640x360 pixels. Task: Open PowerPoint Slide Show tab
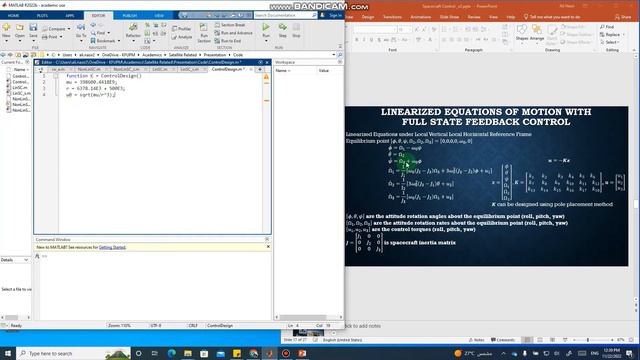pyautogui.click(x=449, y=17)
